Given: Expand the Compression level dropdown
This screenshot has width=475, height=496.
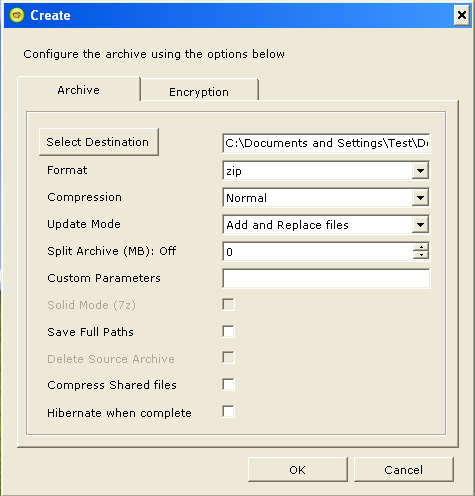Looking at the screenshot, I should pyautogui.click(x=420, y=198).
